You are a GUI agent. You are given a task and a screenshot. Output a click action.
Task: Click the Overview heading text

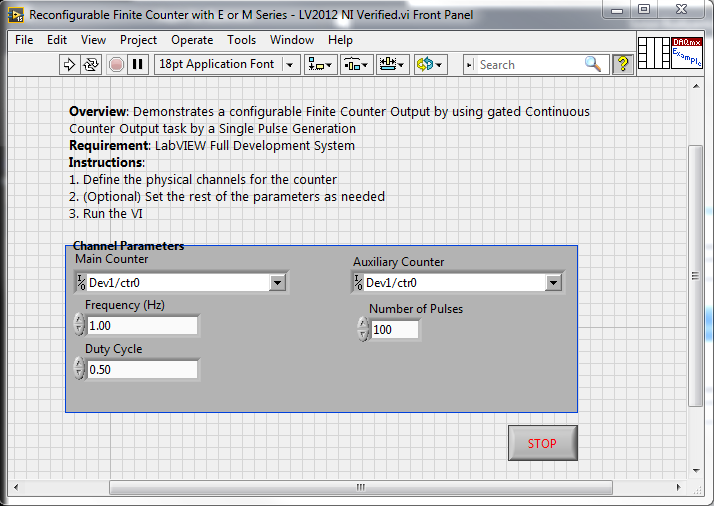tap(99, 112)
